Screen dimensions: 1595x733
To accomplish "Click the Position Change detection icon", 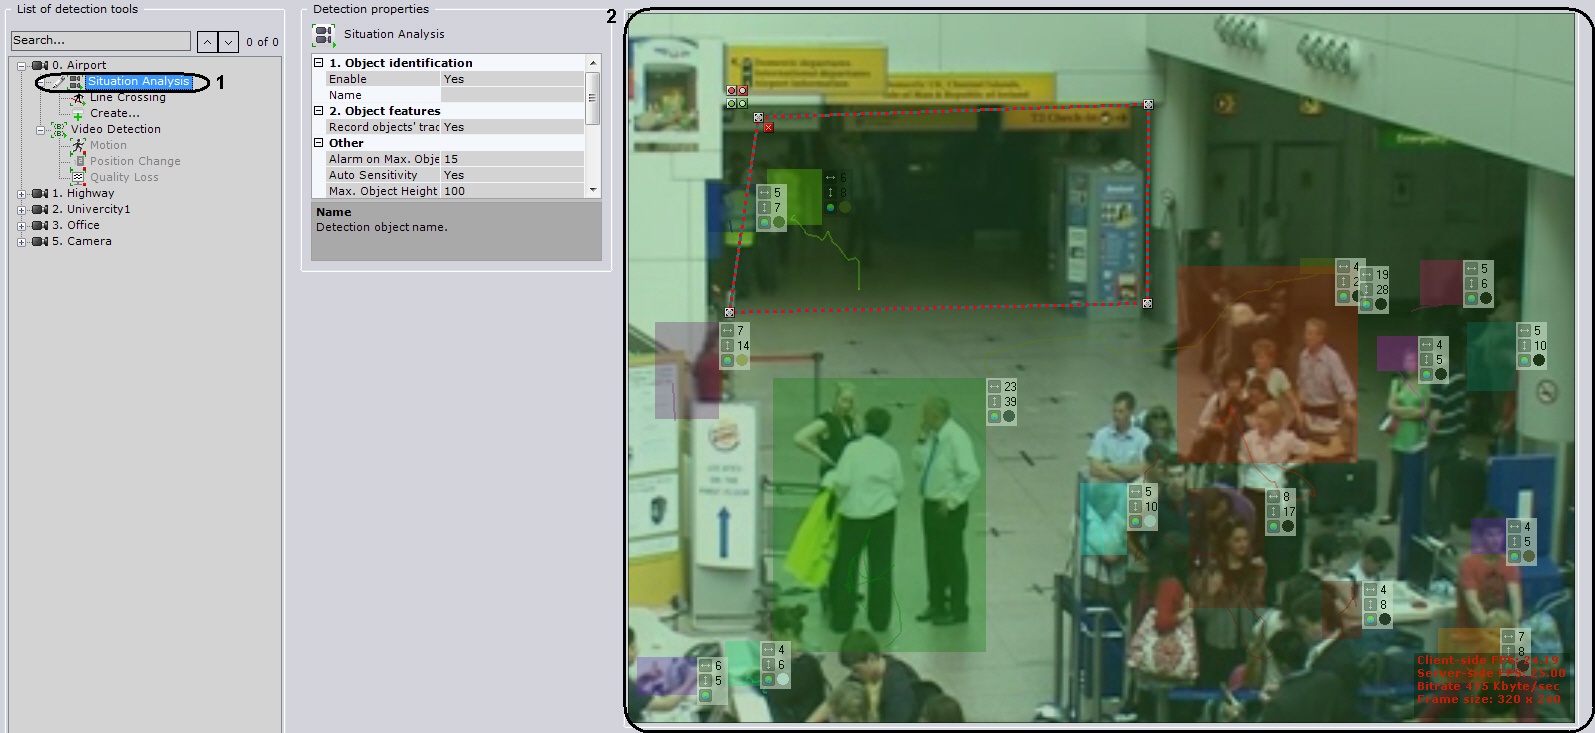I will [x=78, y=161].
